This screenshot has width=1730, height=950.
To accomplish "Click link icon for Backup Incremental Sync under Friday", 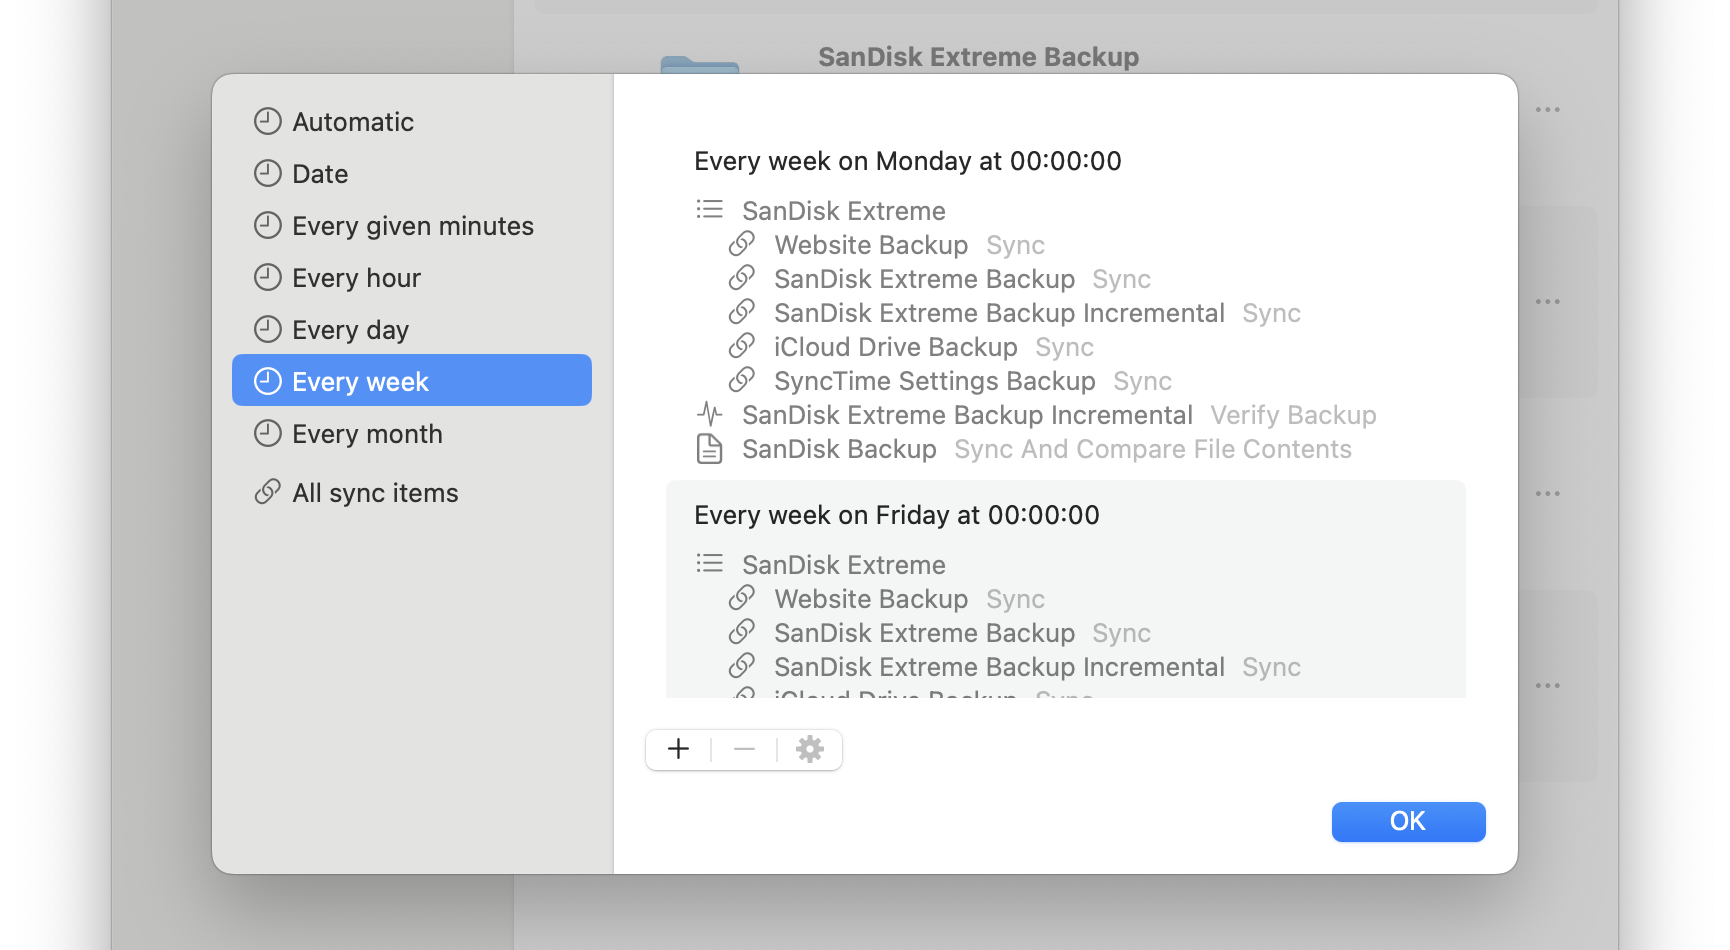I will [x=741, y=666].
